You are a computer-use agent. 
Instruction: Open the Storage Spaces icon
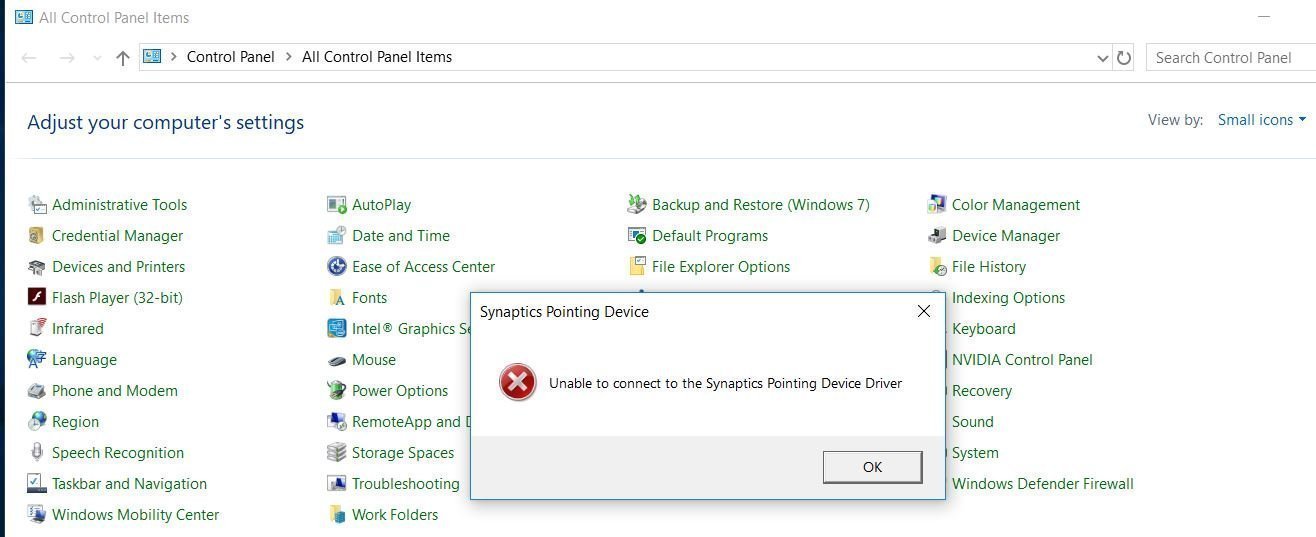[337, 453]
